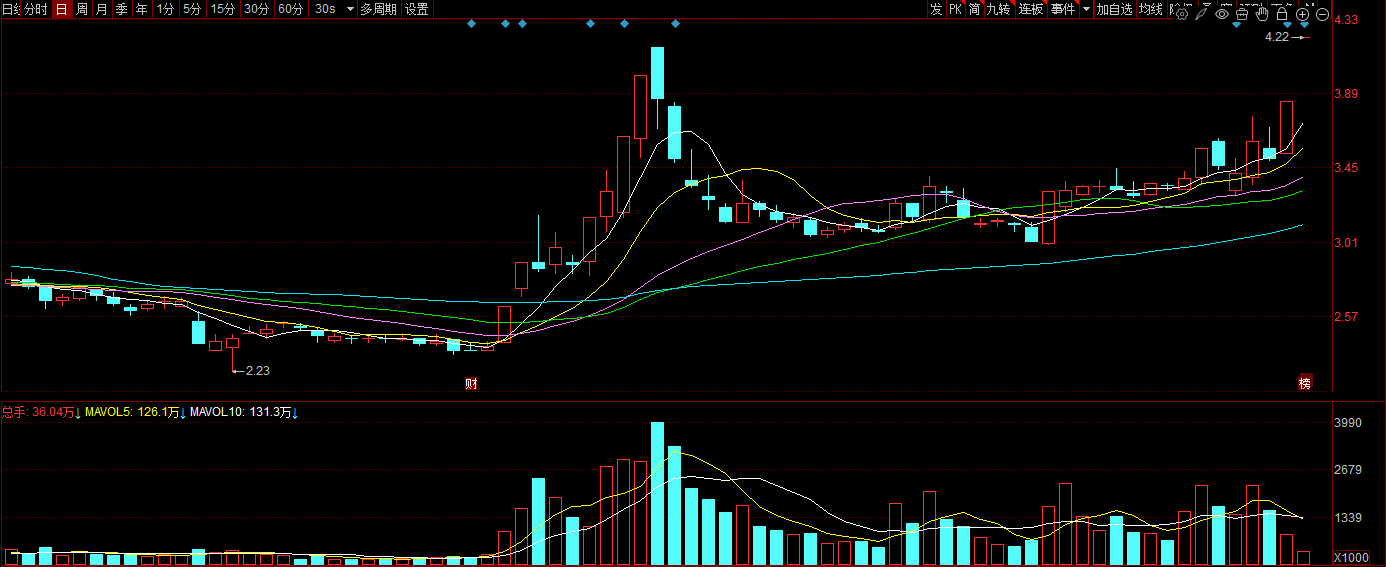This screenshot has width=1386, height=567.
Task: Click the 财 marker below the chart
Action: [471, 383]
